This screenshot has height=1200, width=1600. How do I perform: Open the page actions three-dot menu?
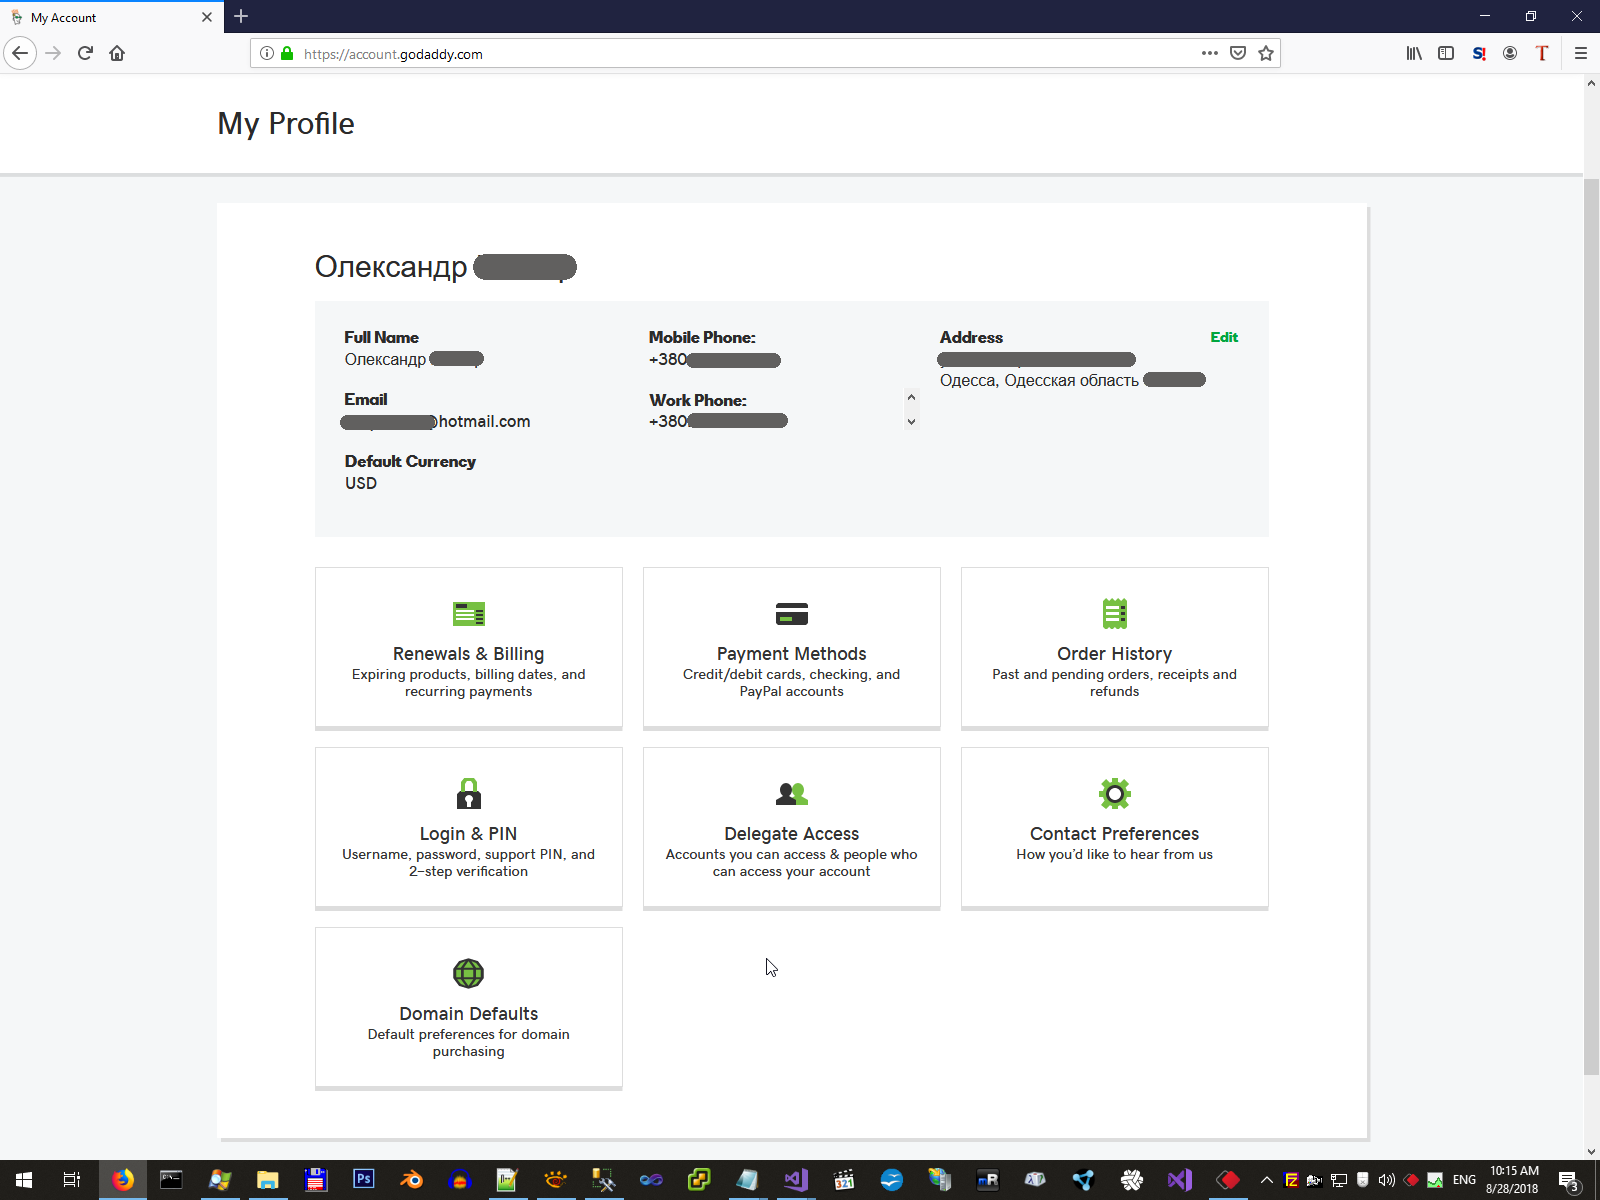1210,53
